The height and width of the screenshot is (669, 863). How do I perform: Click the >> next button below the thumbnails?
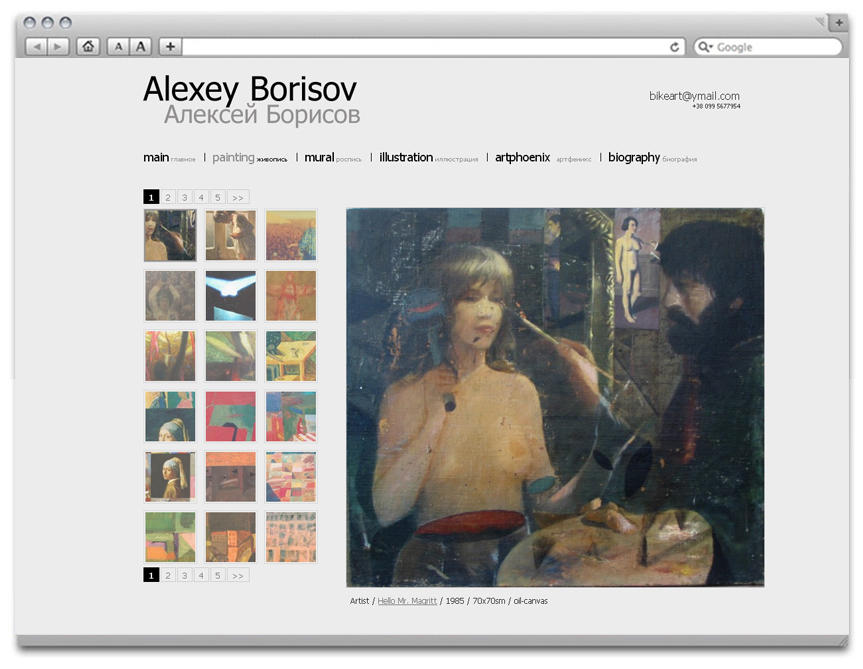click(238, 575)
